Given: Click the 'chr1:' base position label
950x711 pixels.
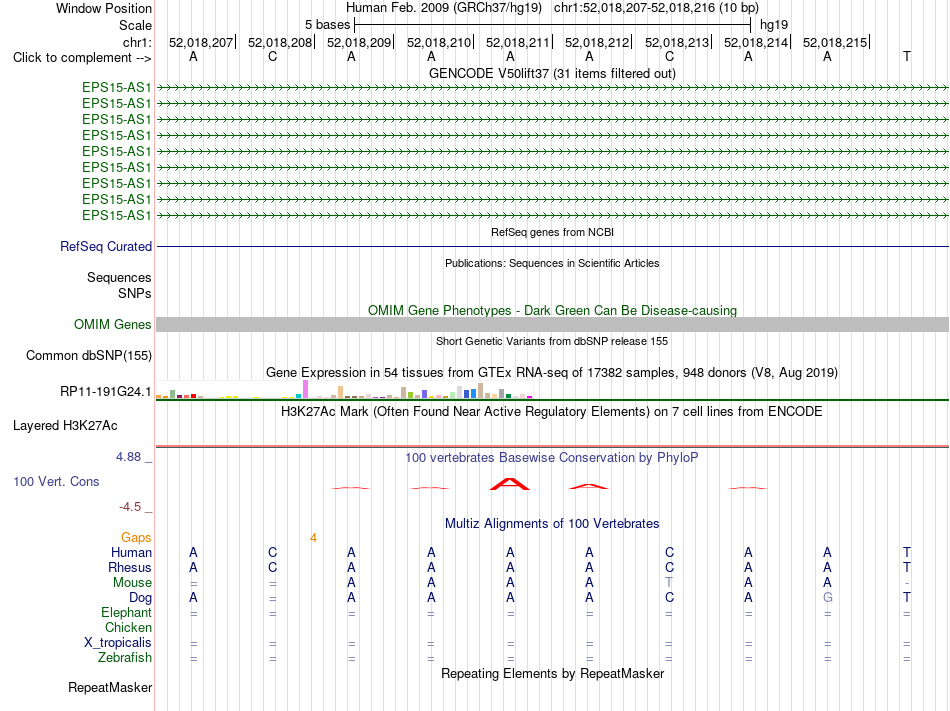Looking at the screenshot, I should coord(138,42).
